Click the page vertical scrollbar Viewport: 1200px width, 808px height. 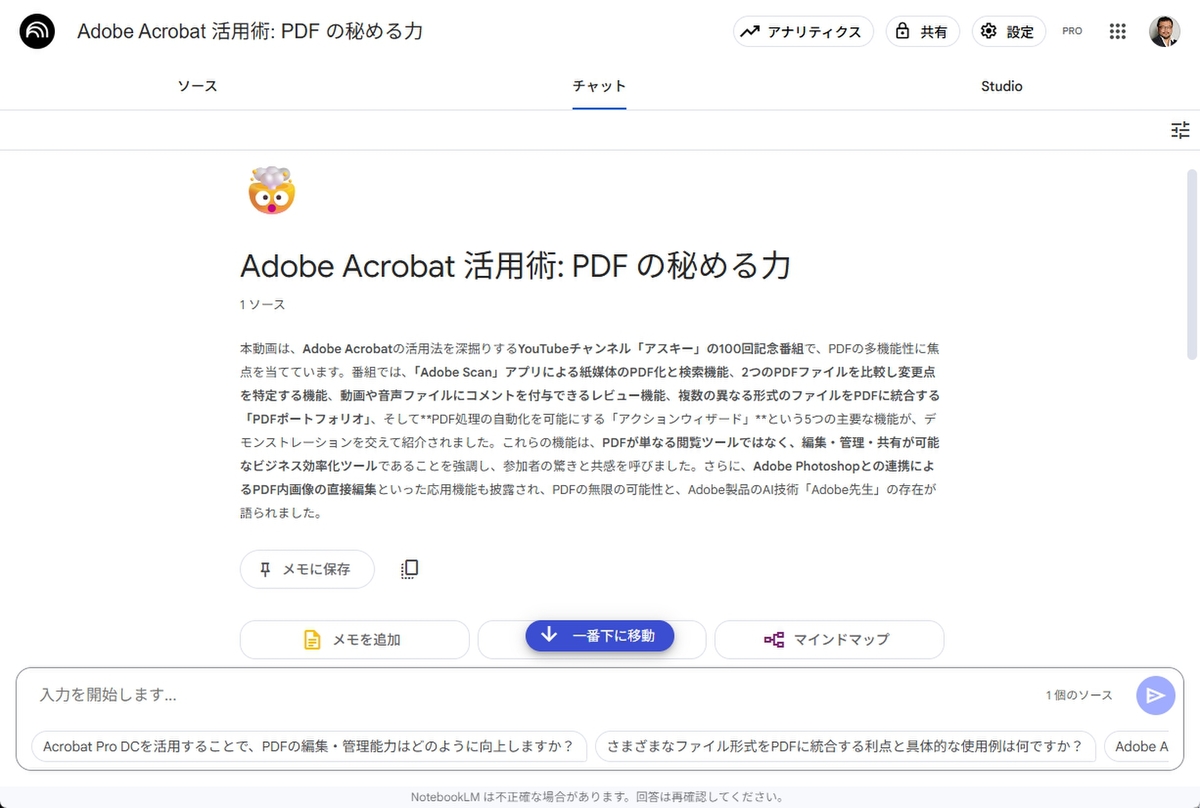(1191, 264)
